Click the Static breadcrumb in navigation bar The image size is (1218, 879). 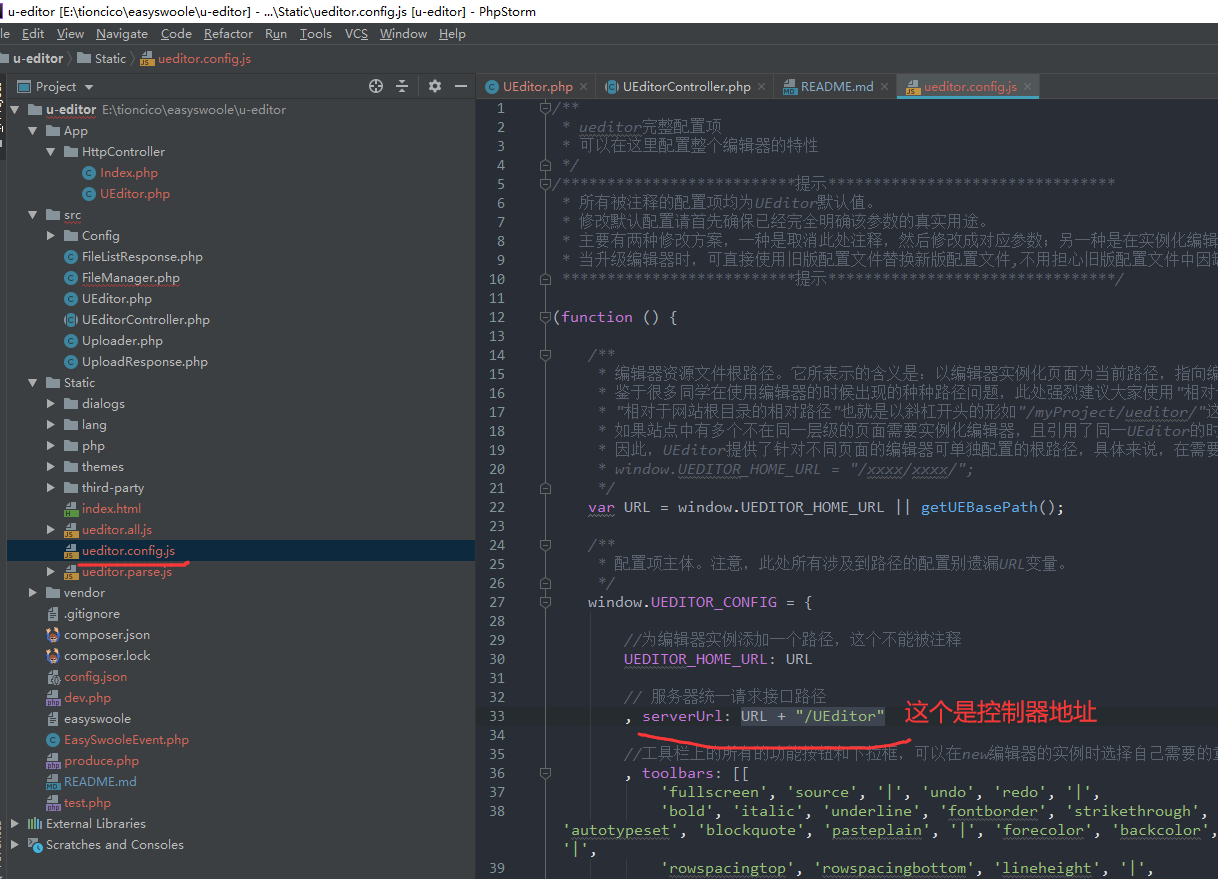110,59
